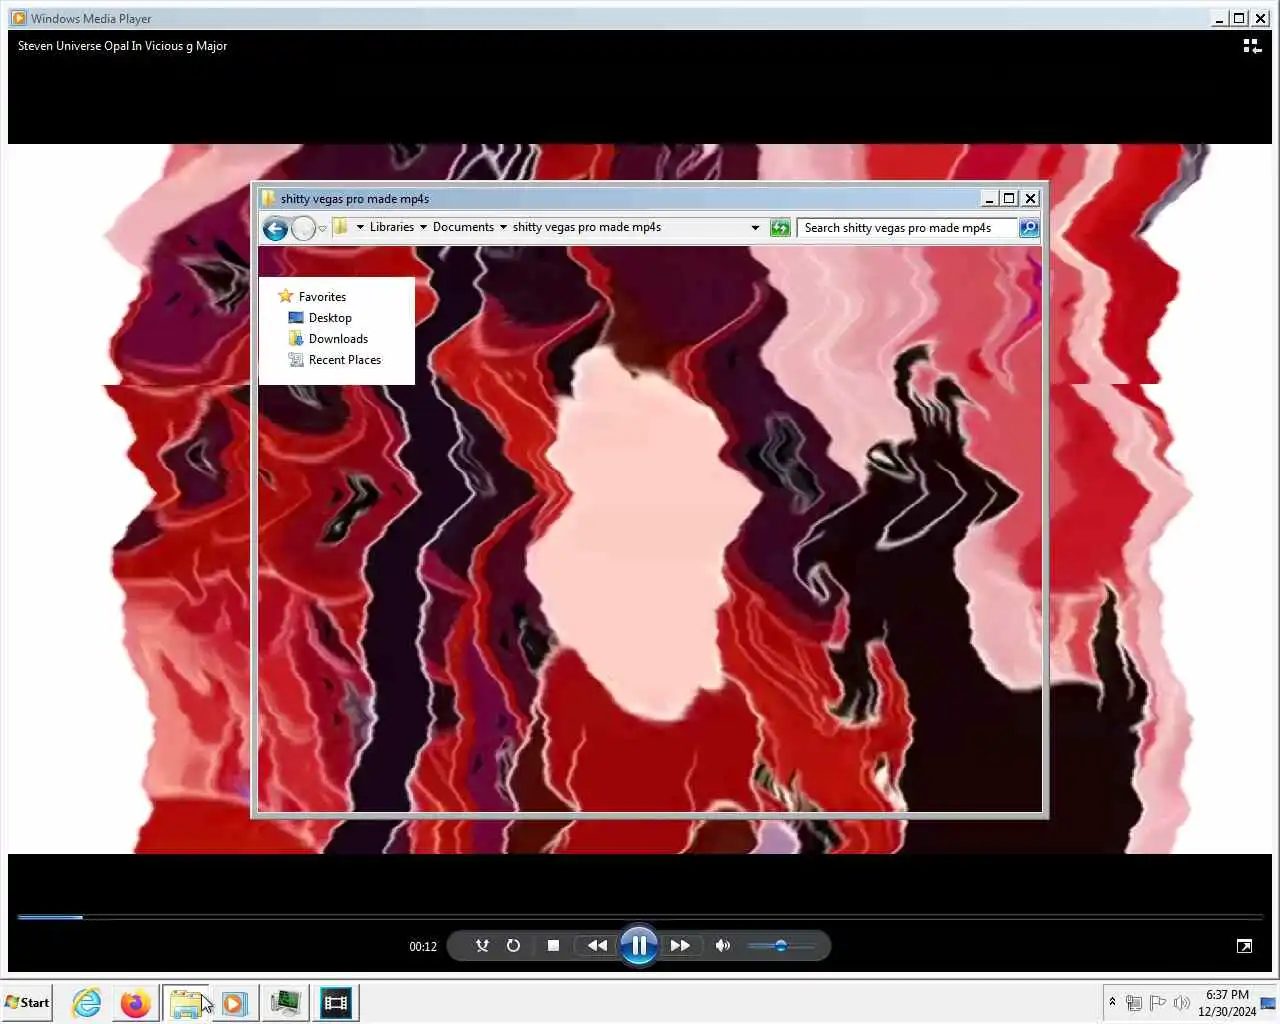Screen dimensions: 1280x1024
Task: Show hidden system tray icons
Action: (x=1112, y=1002)
